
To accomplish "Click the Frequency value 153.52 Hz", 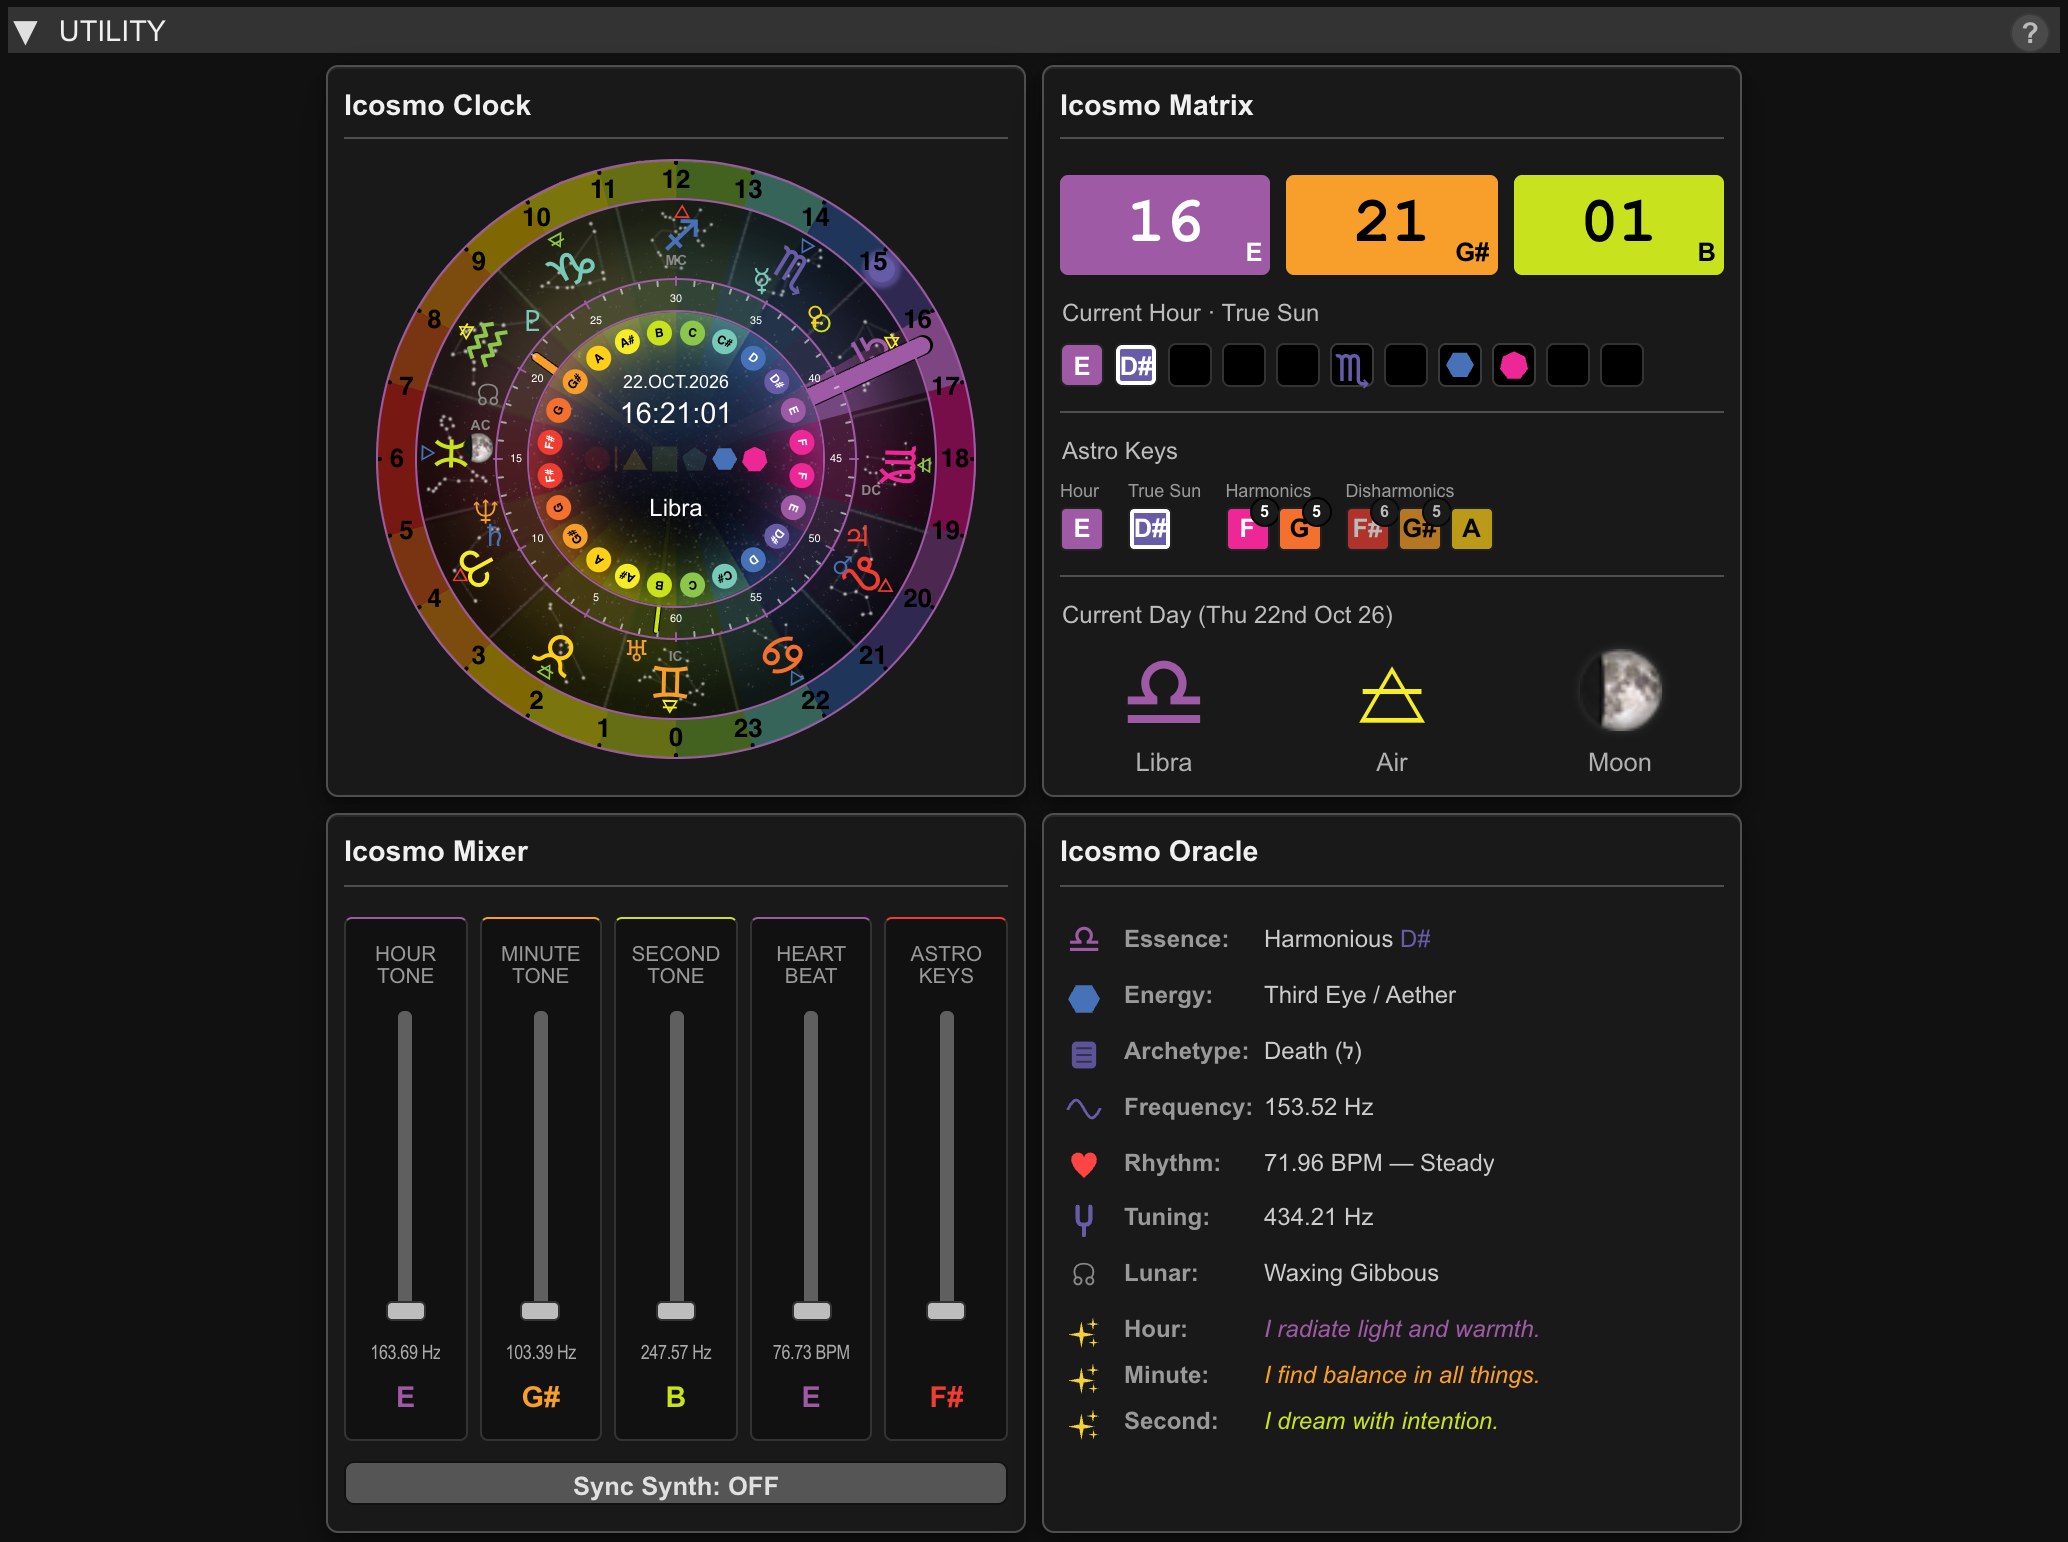I will pos(1318,1107).
